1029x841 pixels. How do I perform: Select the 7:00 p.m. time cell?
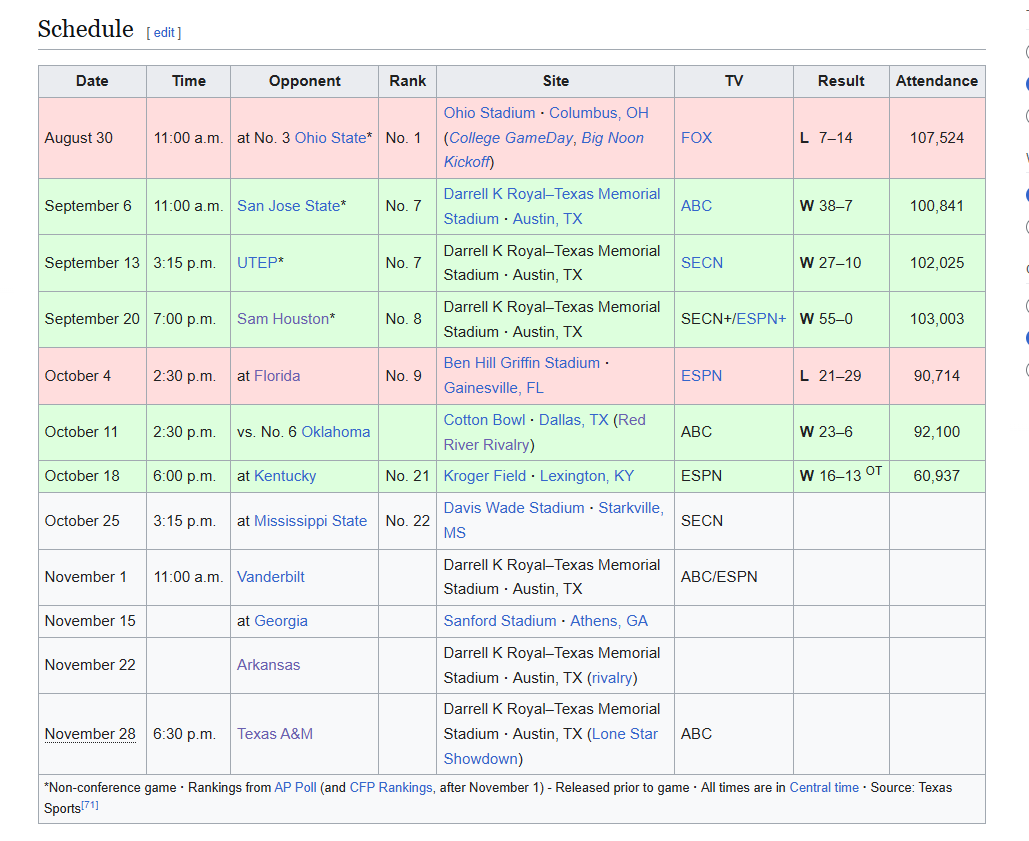pos(188,319)
